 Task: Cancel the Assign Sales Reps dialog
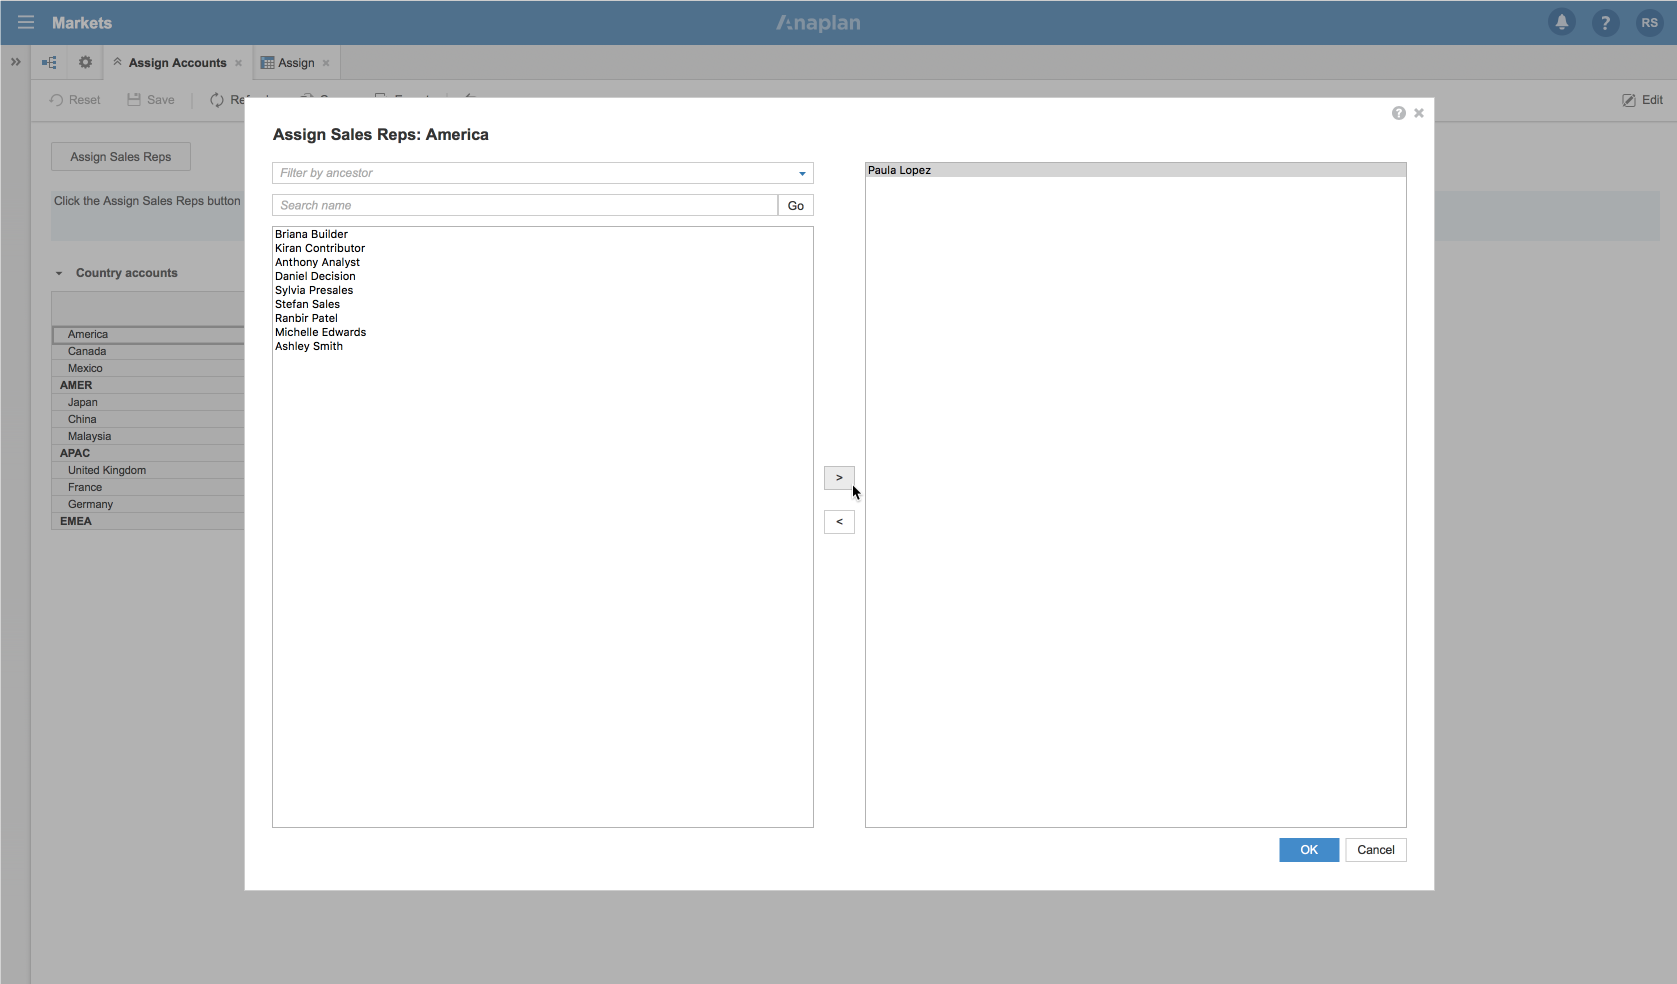coord(1375,849)
